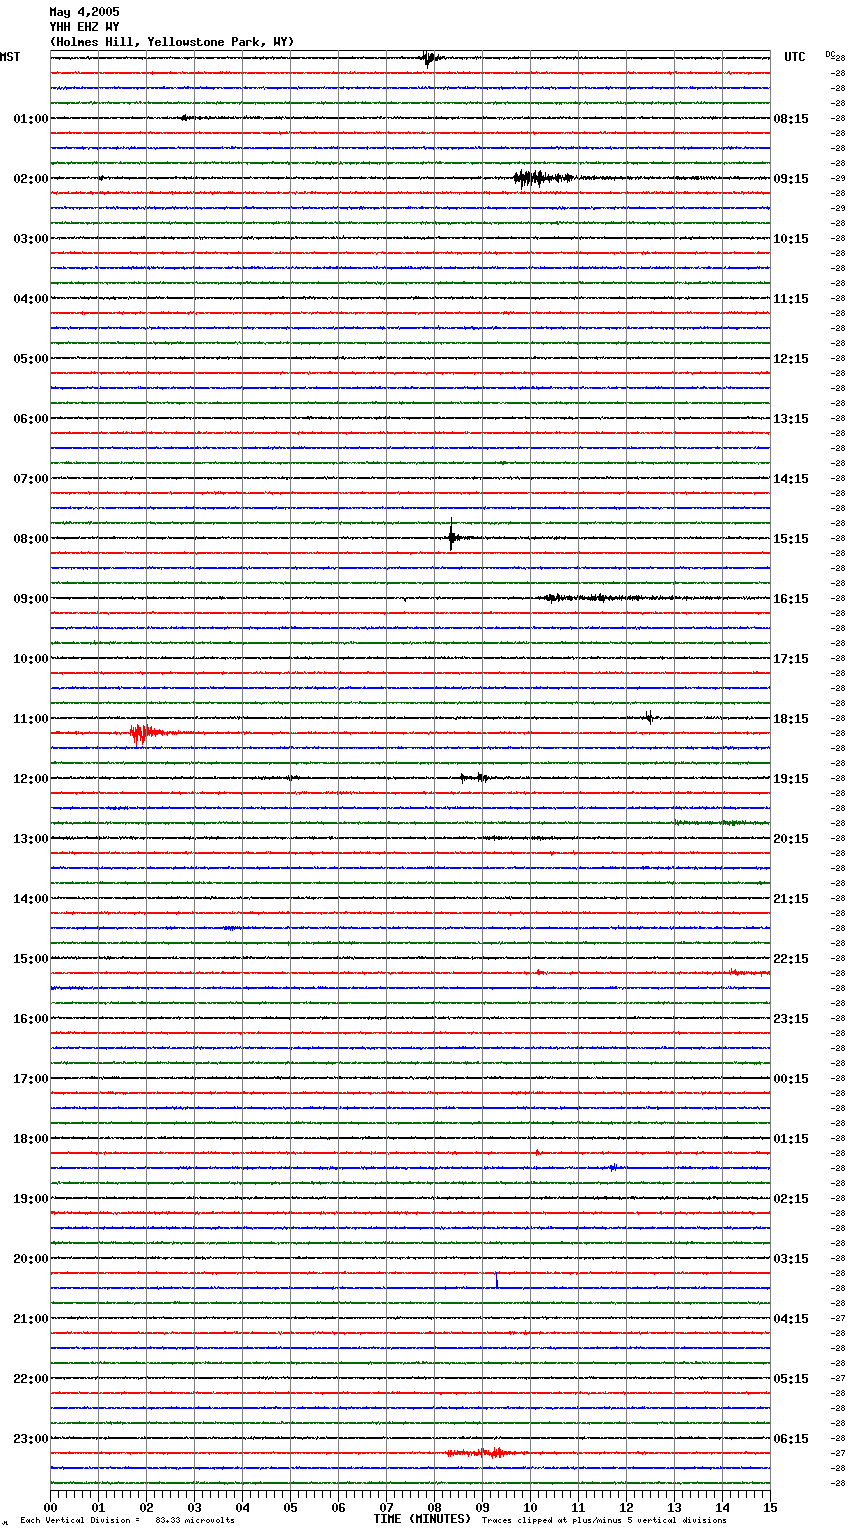Select the station code 'YHH EHZ WY'
This screenshot has width=850, height=1534.
point(84,27)
